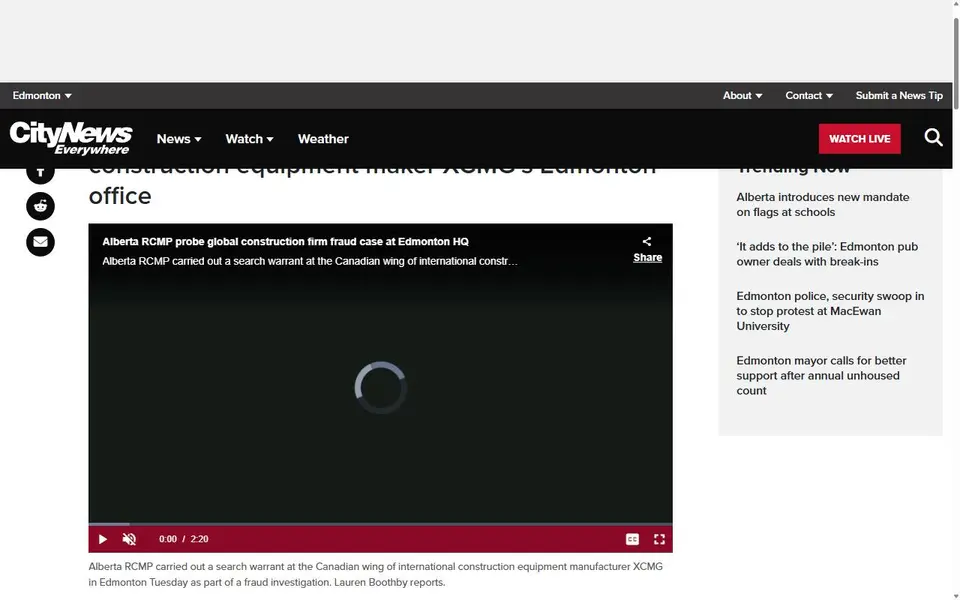
Task: Open the search magnifier icon
Action: click(933, 138)
